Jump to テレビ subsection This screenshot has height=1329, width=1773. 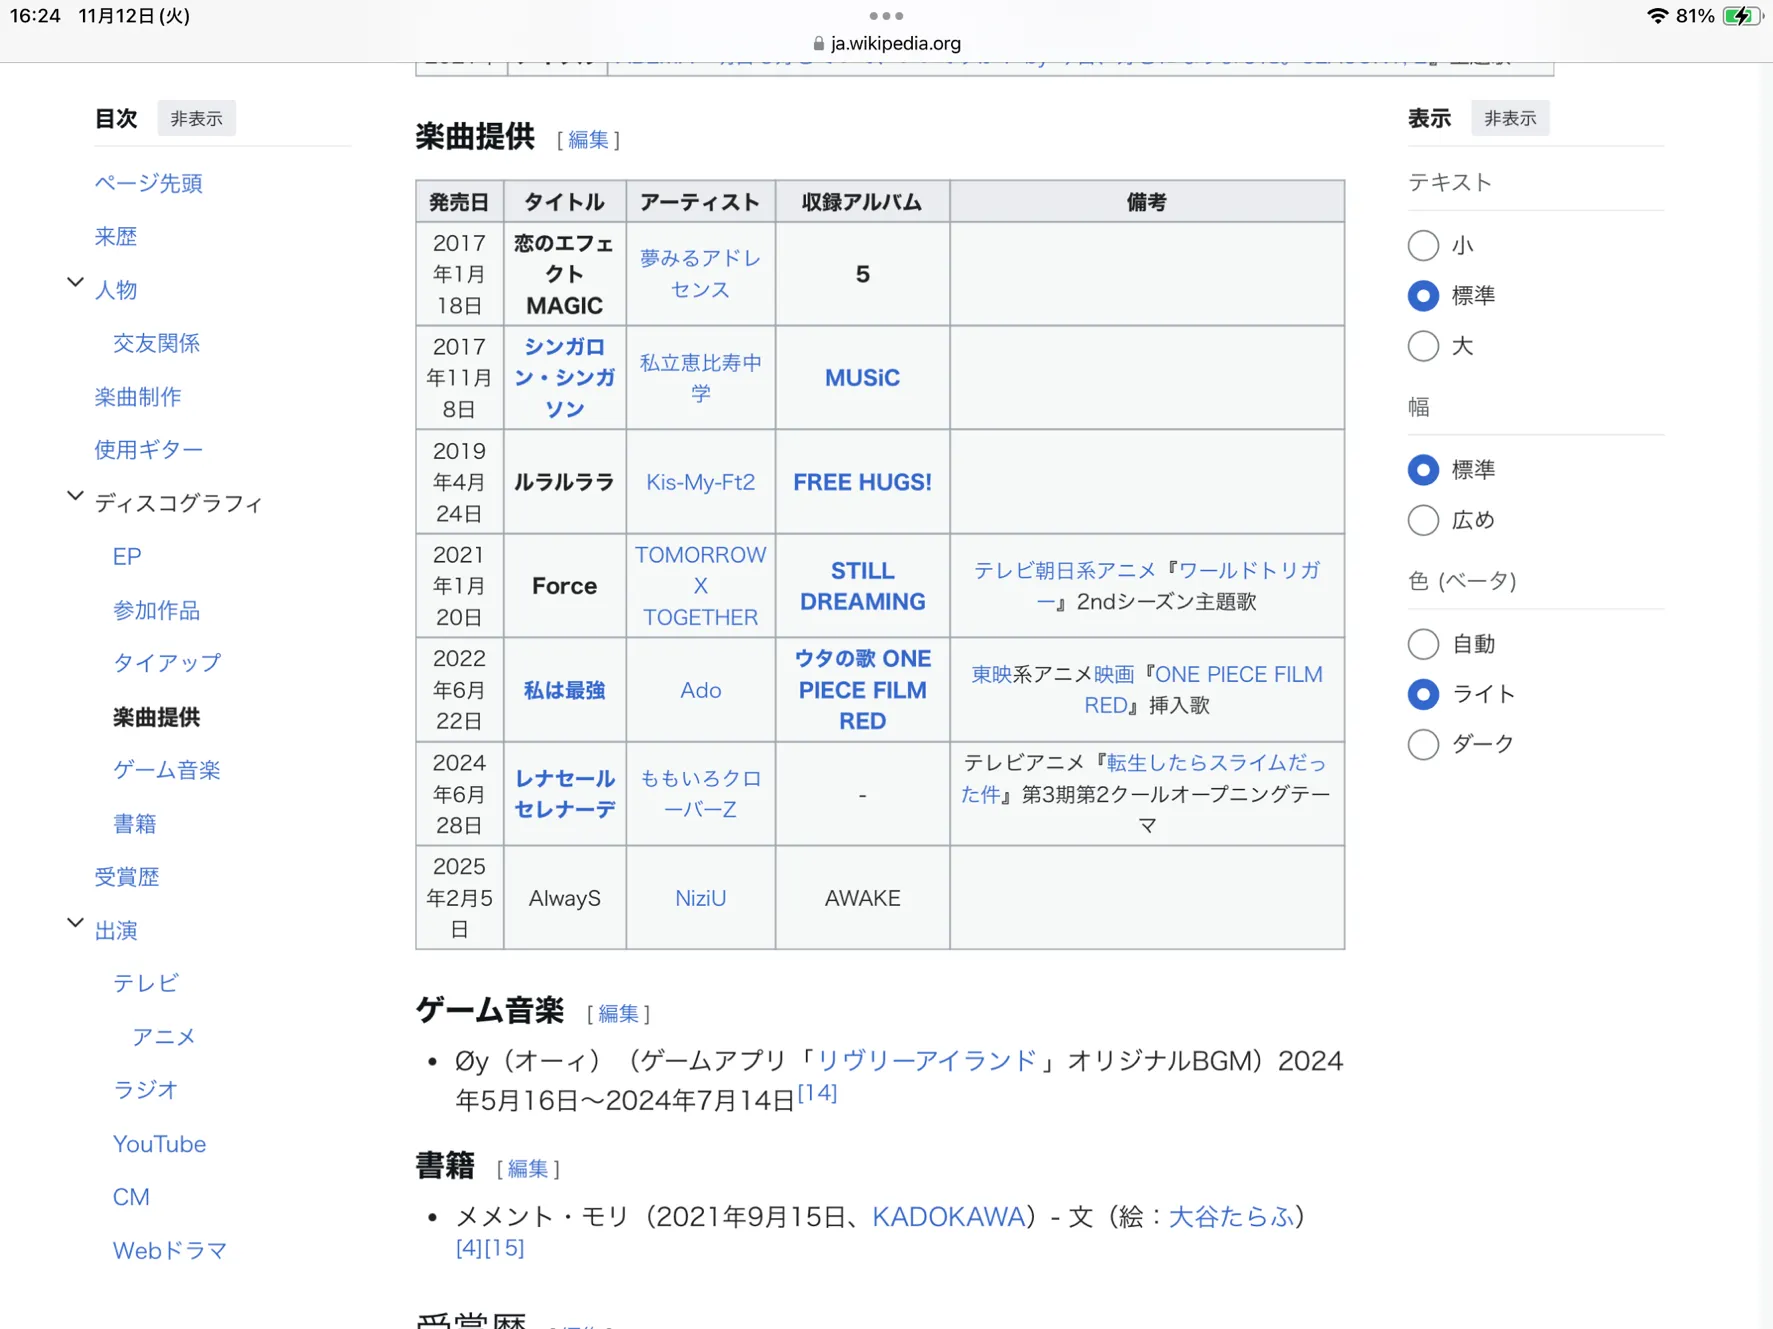[146, 984]
